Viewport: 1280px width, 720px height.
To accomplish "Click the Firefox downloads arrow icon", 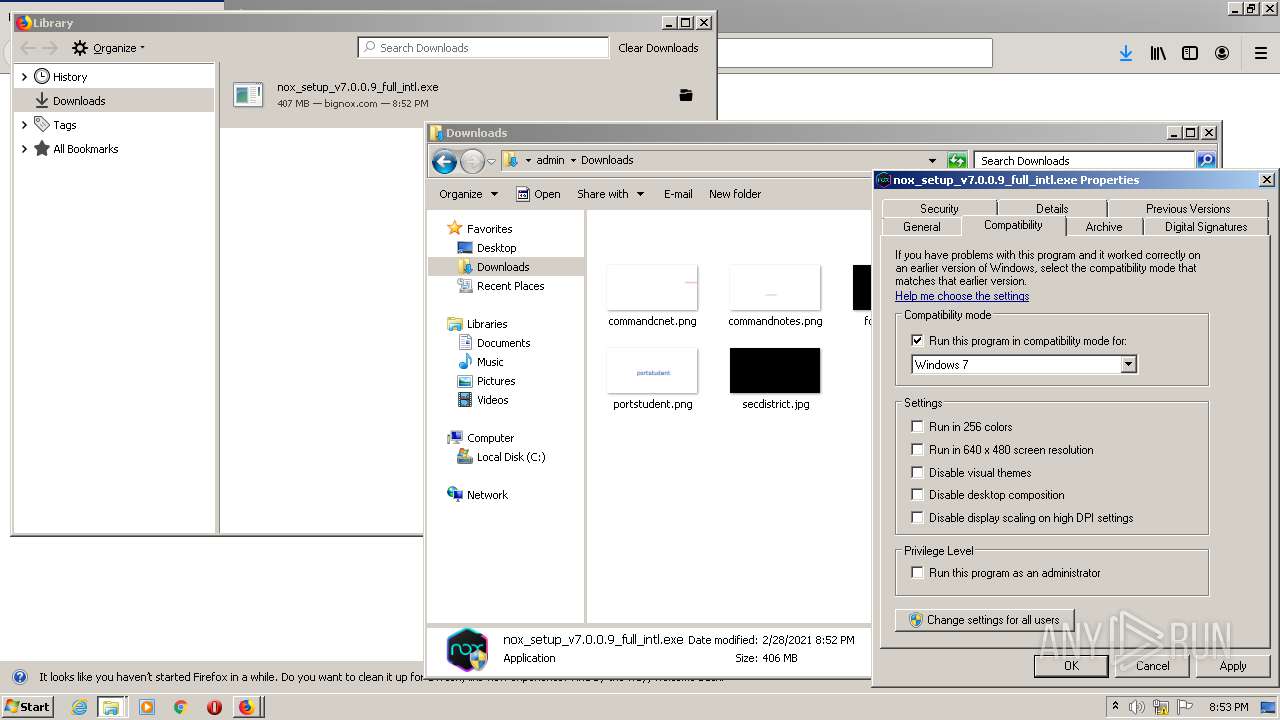I will (x=1126, y=54).
